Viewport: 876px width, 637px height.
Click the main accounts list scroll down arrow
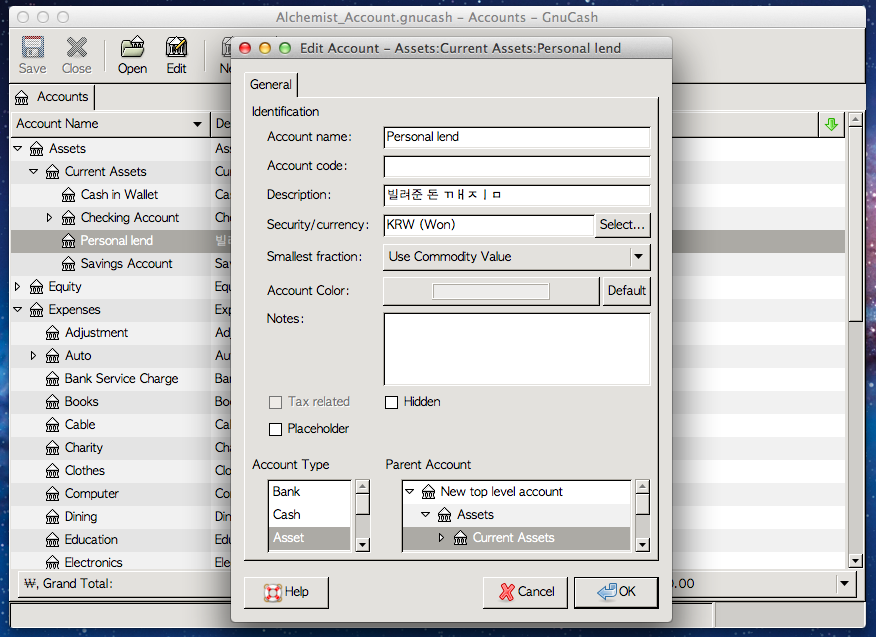[x=855, y=560]
